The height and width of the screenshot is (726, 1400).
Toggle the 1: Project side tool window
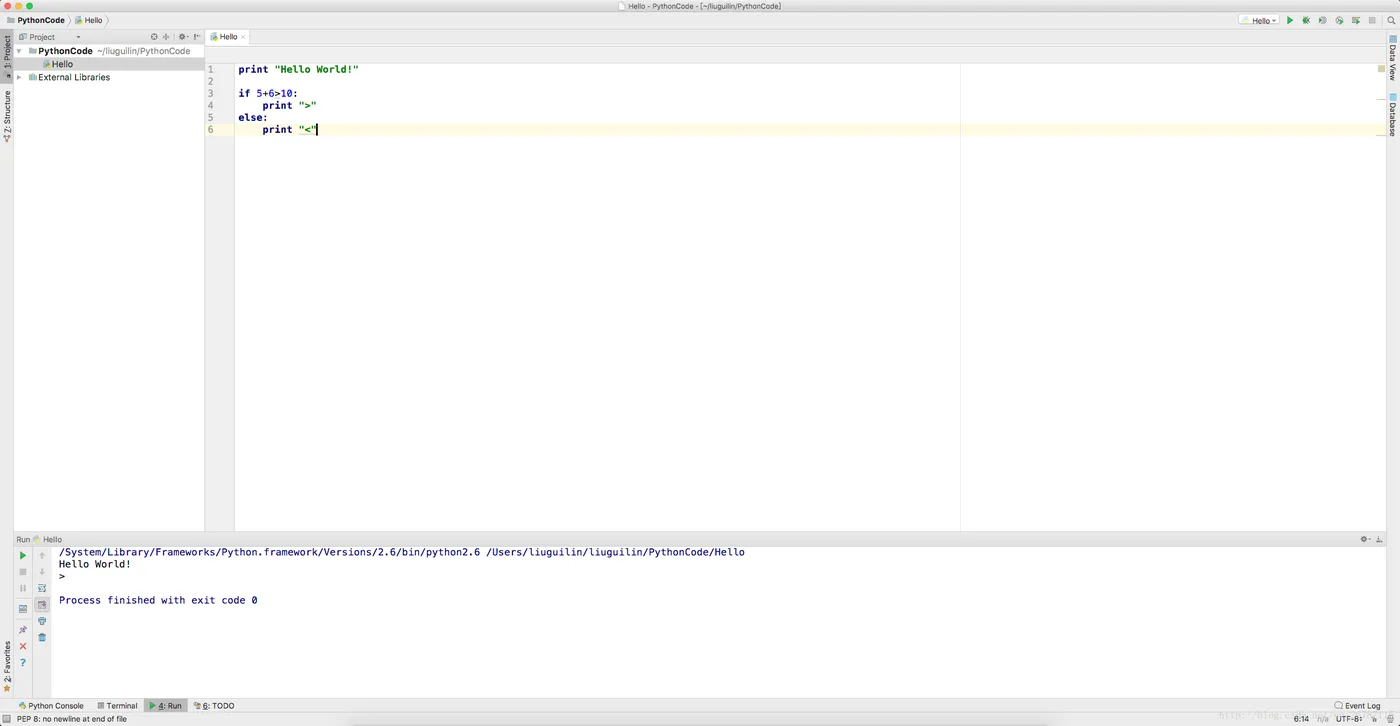point(6,58)
